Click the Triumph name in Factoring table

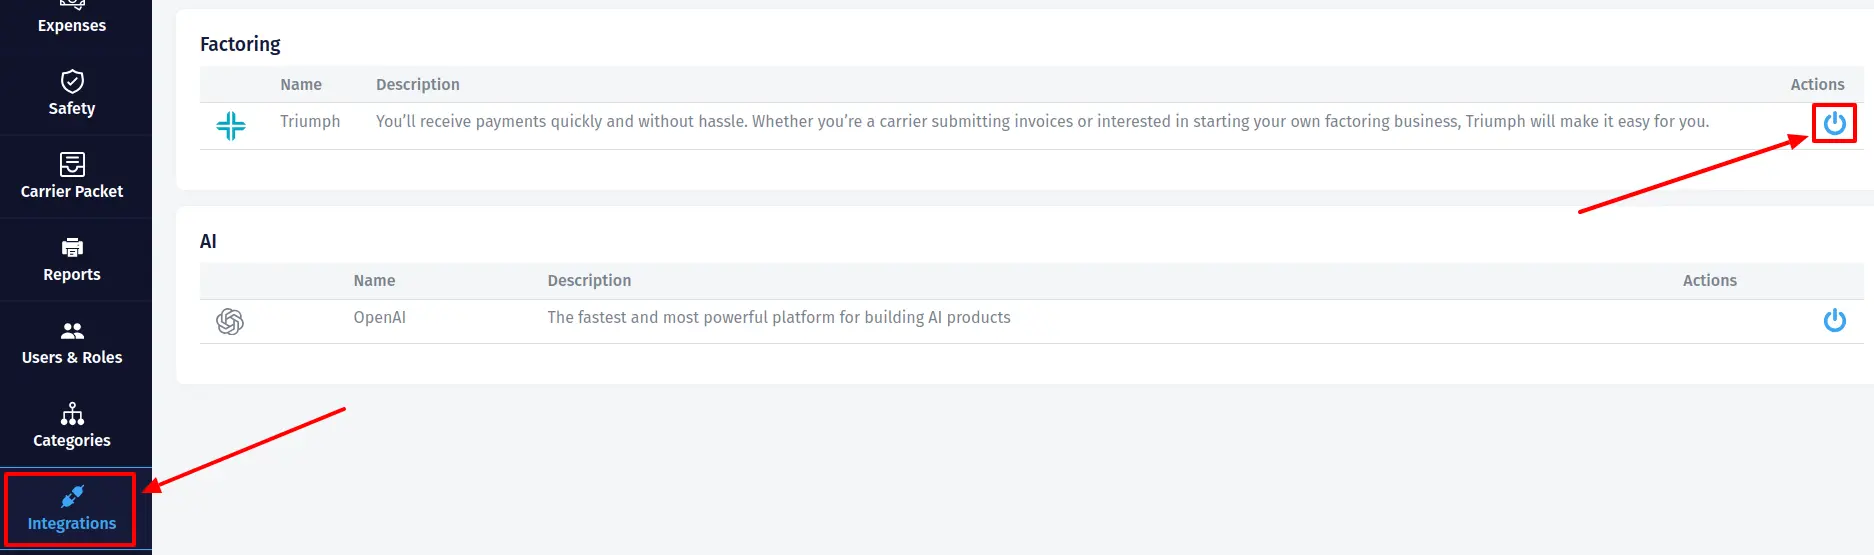(310, 121)
